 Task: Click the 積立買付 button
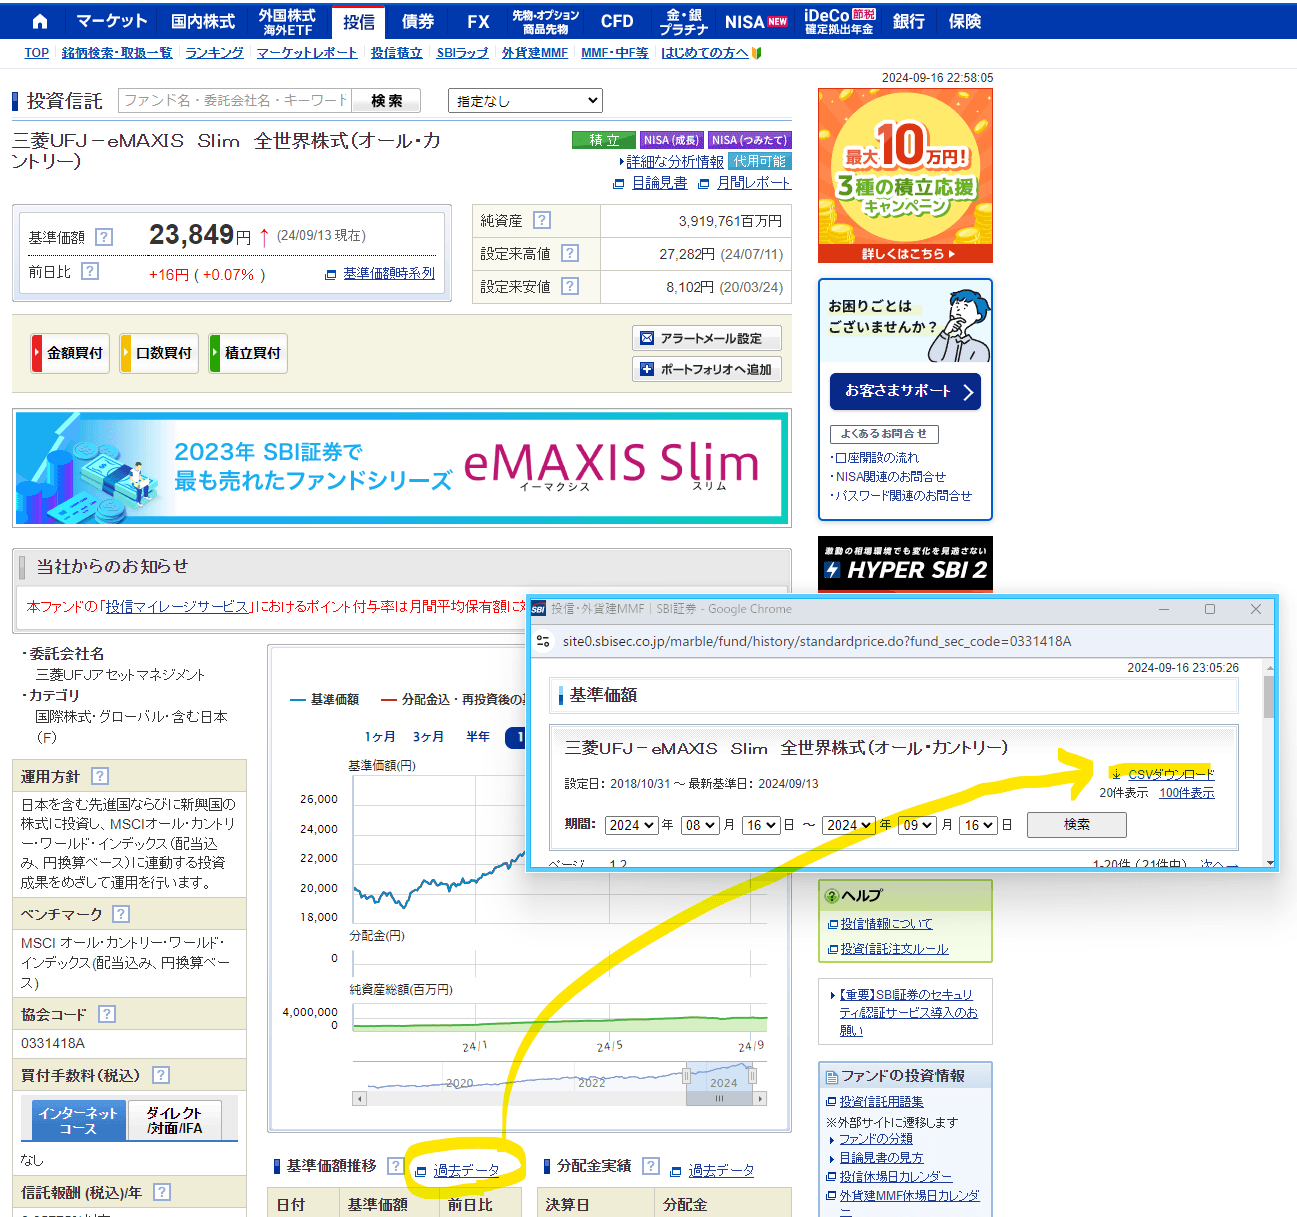[248, 353]
